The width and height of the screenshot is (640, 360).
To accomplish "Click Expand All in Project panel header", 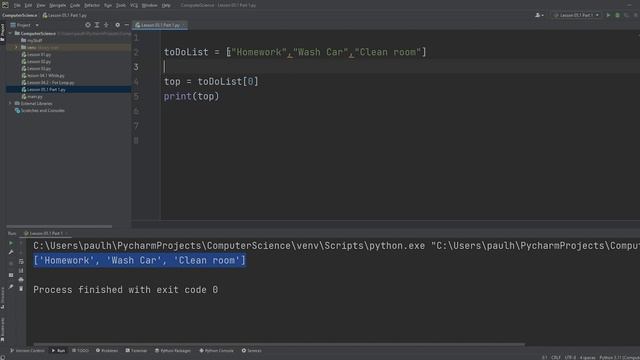I will tap(97, 25).
